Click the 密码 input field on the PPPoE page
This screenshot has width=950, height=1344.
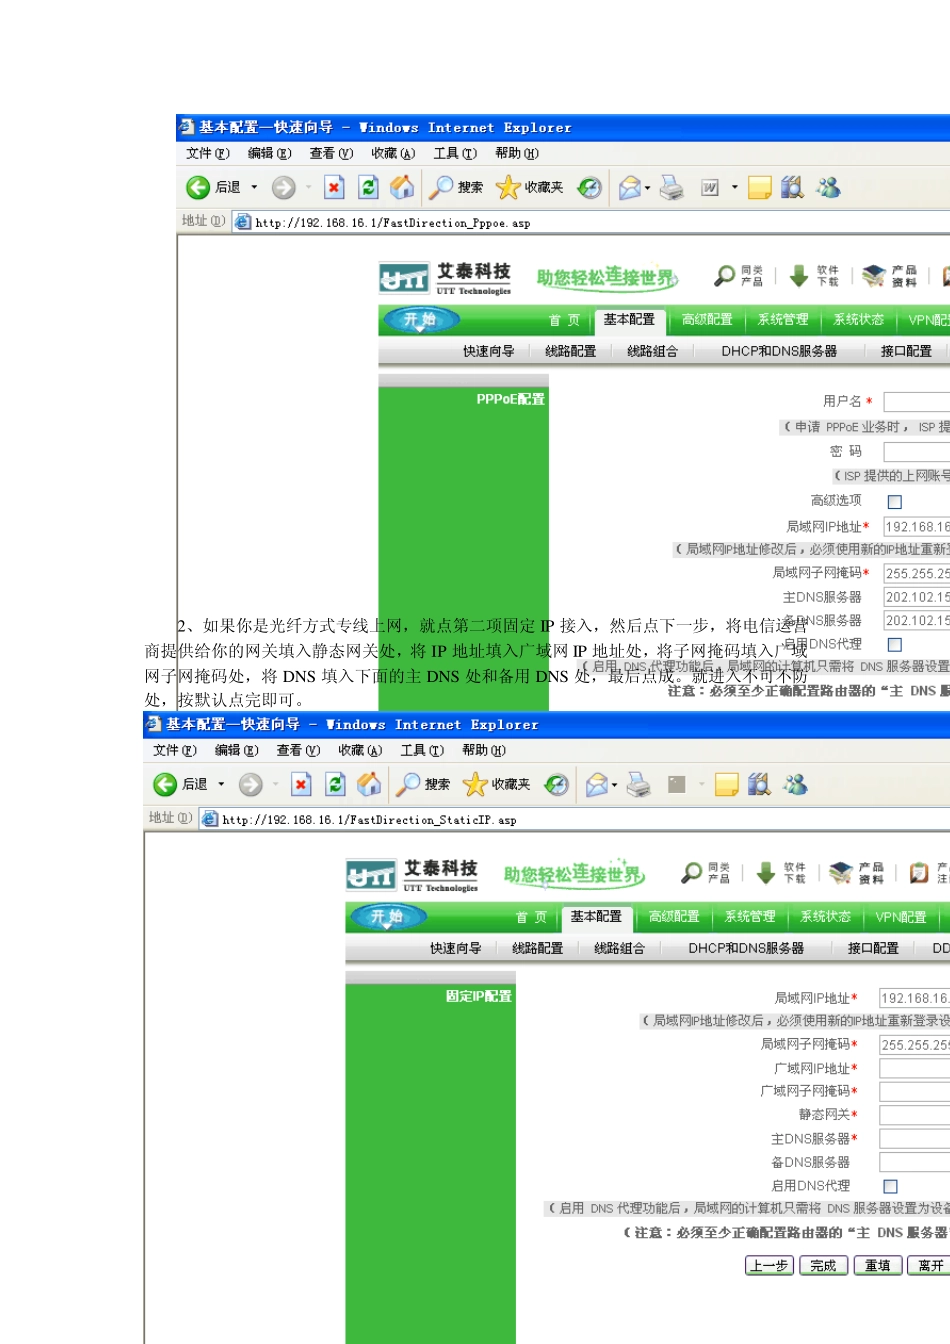pos(917,452)
